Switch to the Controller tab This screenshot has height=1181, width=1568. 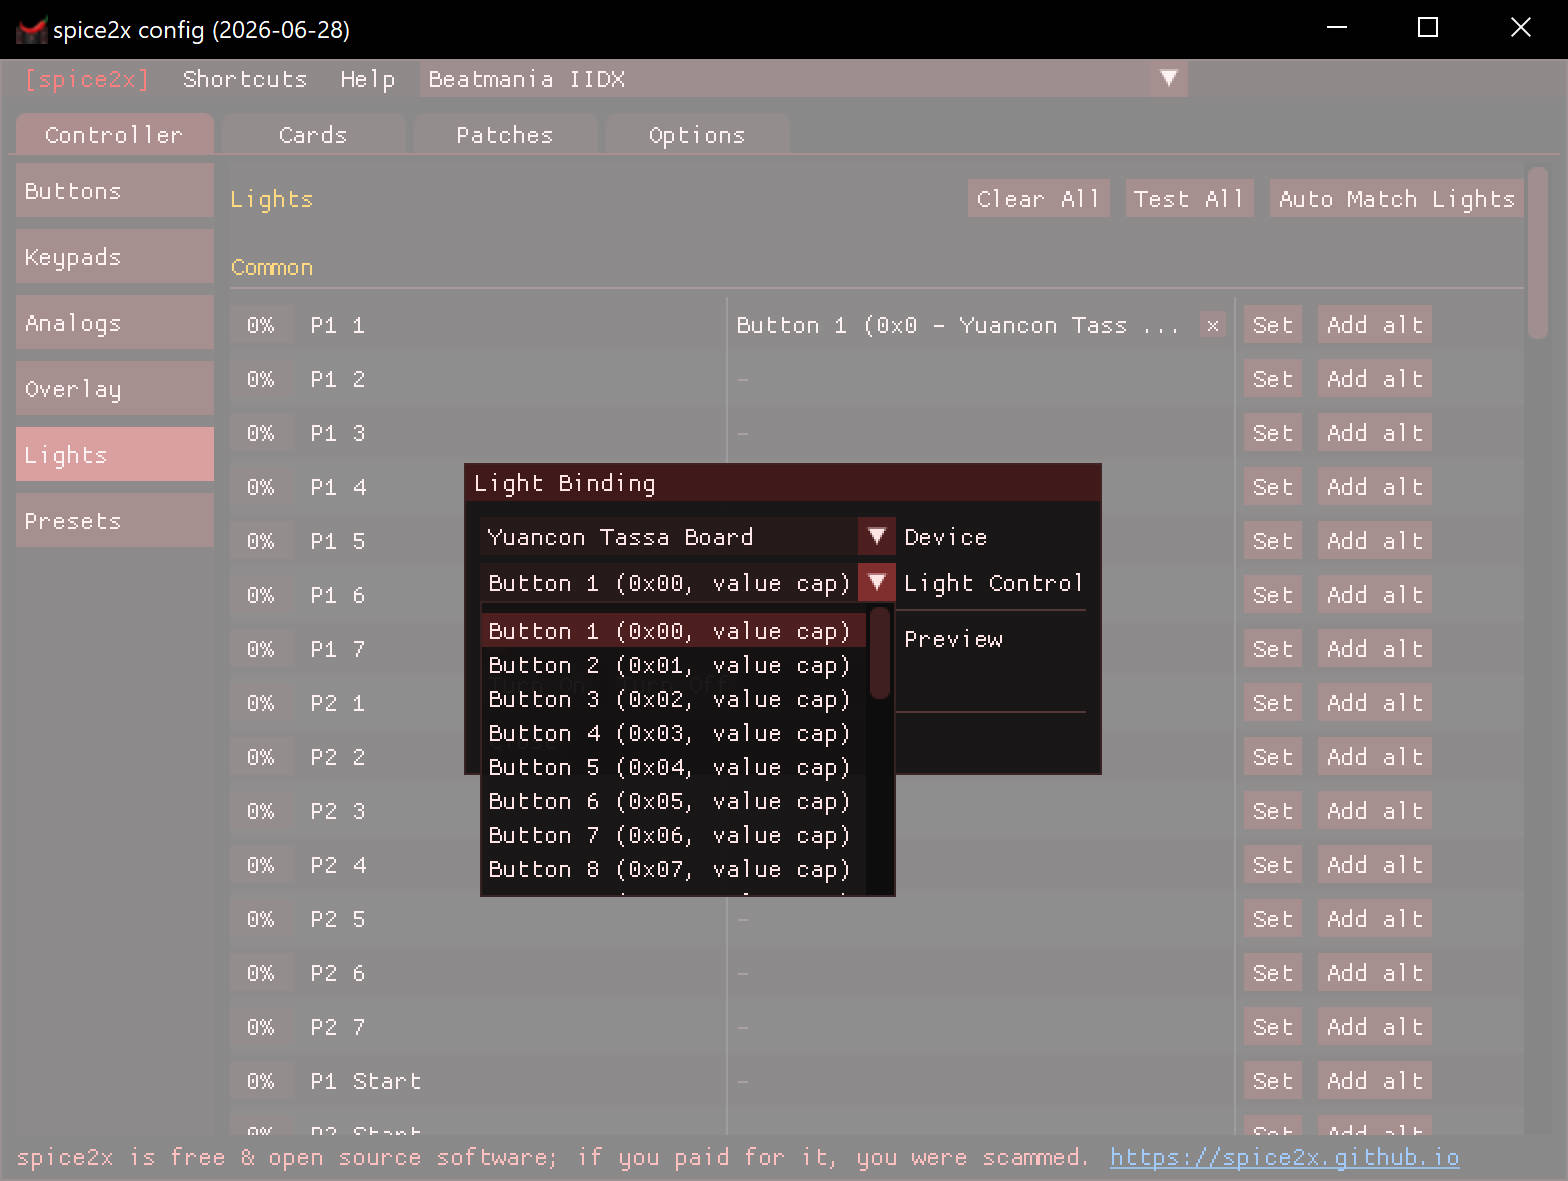[114, 135]
